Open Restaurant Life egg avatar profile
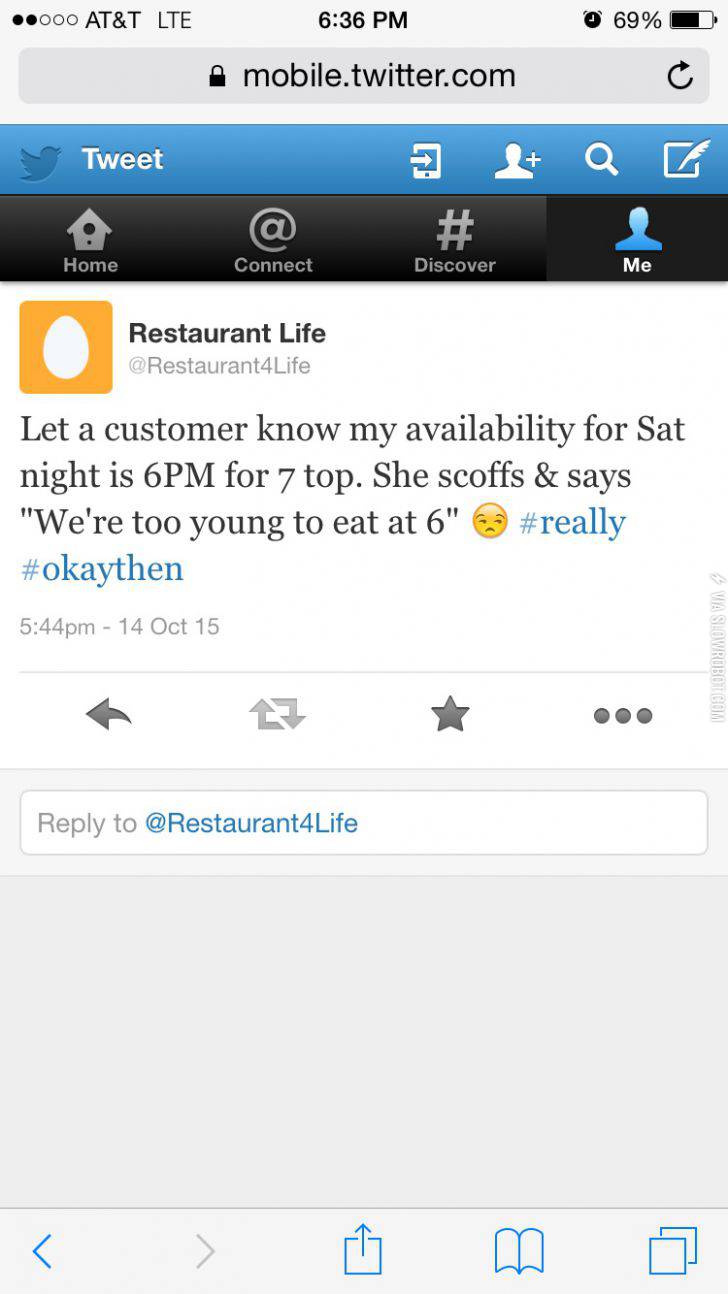Viewport: 728px width, 1294px height. pos(66,347)
